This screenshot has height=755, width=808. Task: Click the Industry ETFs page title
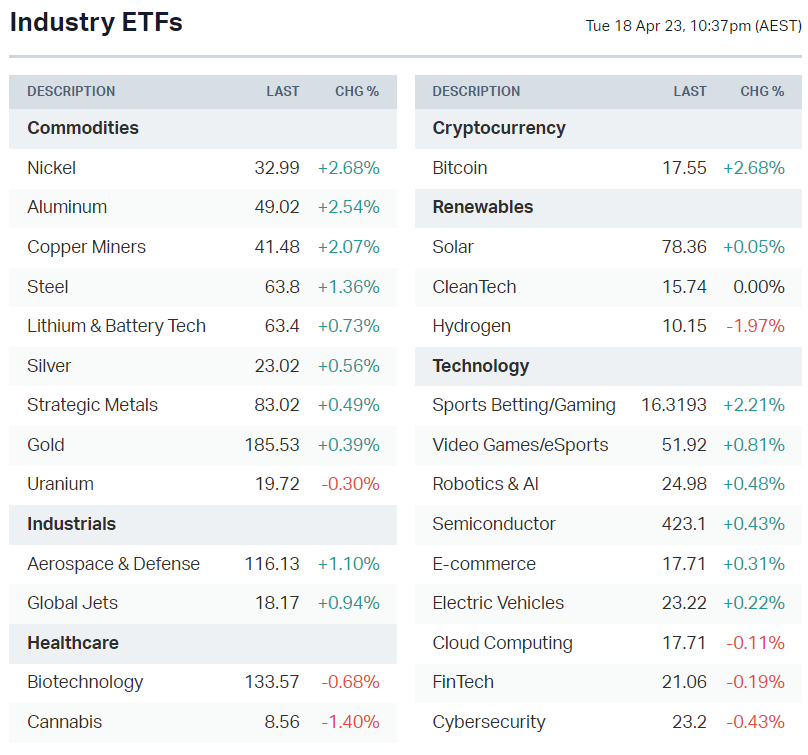click(x=96, y=22)
